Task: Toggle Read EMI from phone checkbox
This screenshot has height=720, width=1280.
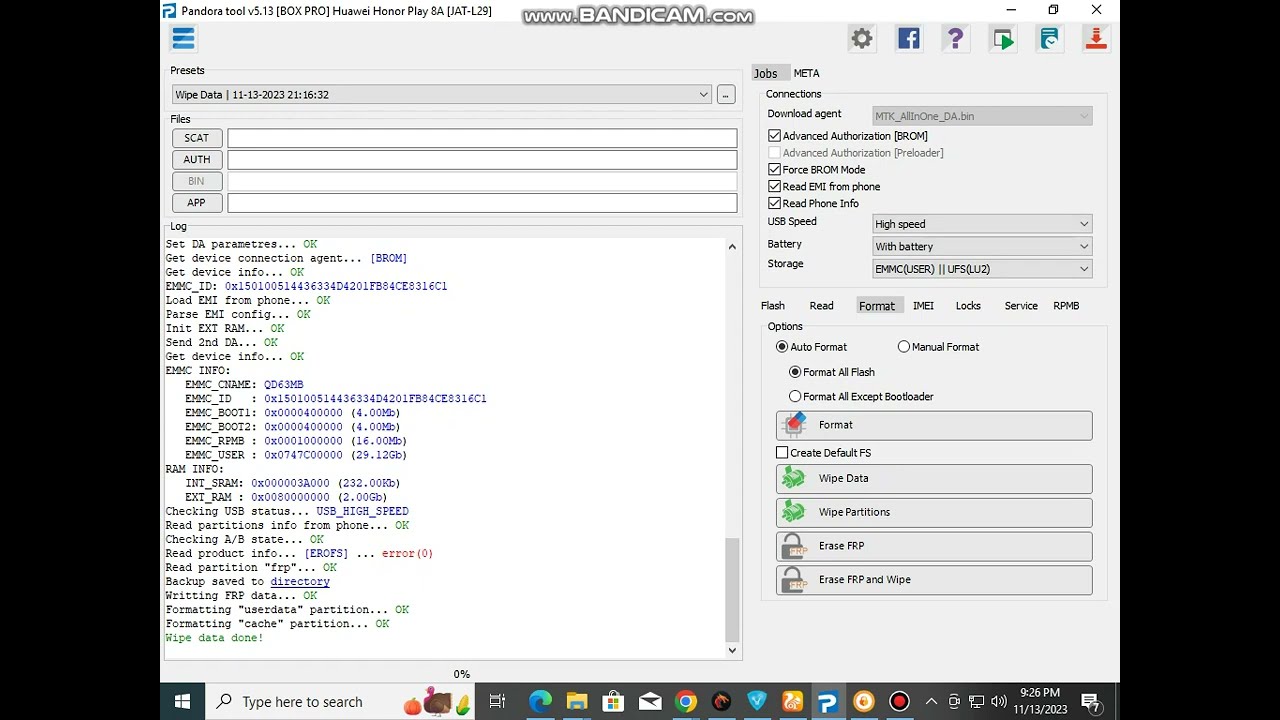Action: pyautogui.click(x=774, y=187)
